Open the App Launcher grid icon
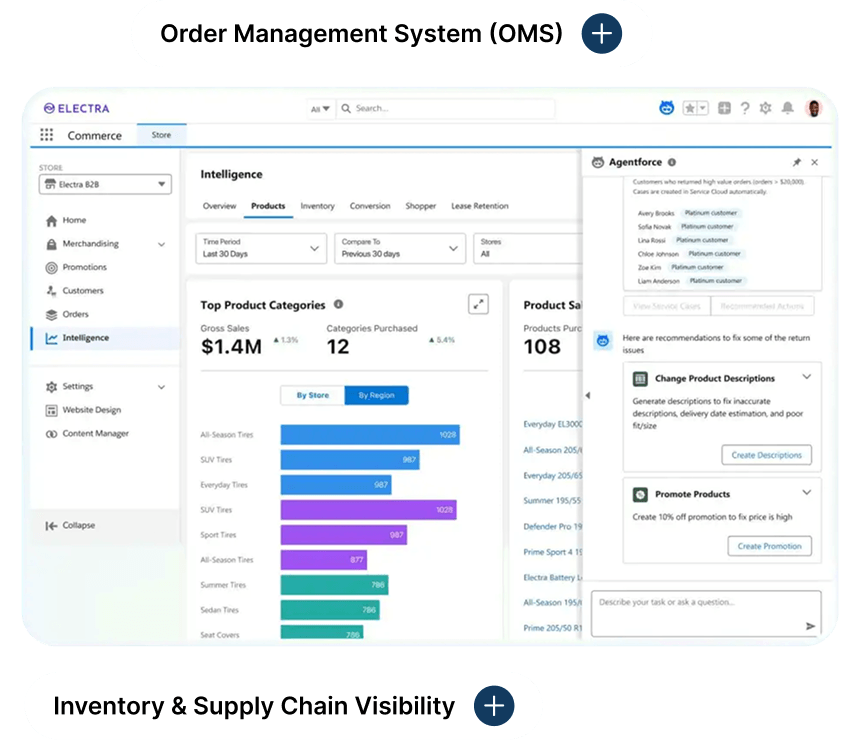Viewport: 859px width, 740px height. (x=47, y=135)
